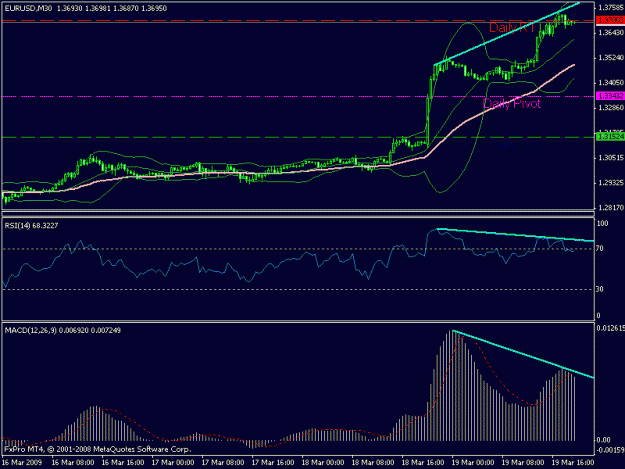
Task: Click the 1.36430 price scale value
Action: (611, 32)
